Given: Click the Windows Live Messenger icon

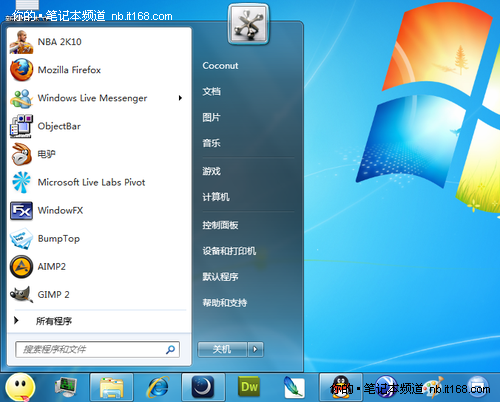Looking at the screenshot, I should 21,98.
